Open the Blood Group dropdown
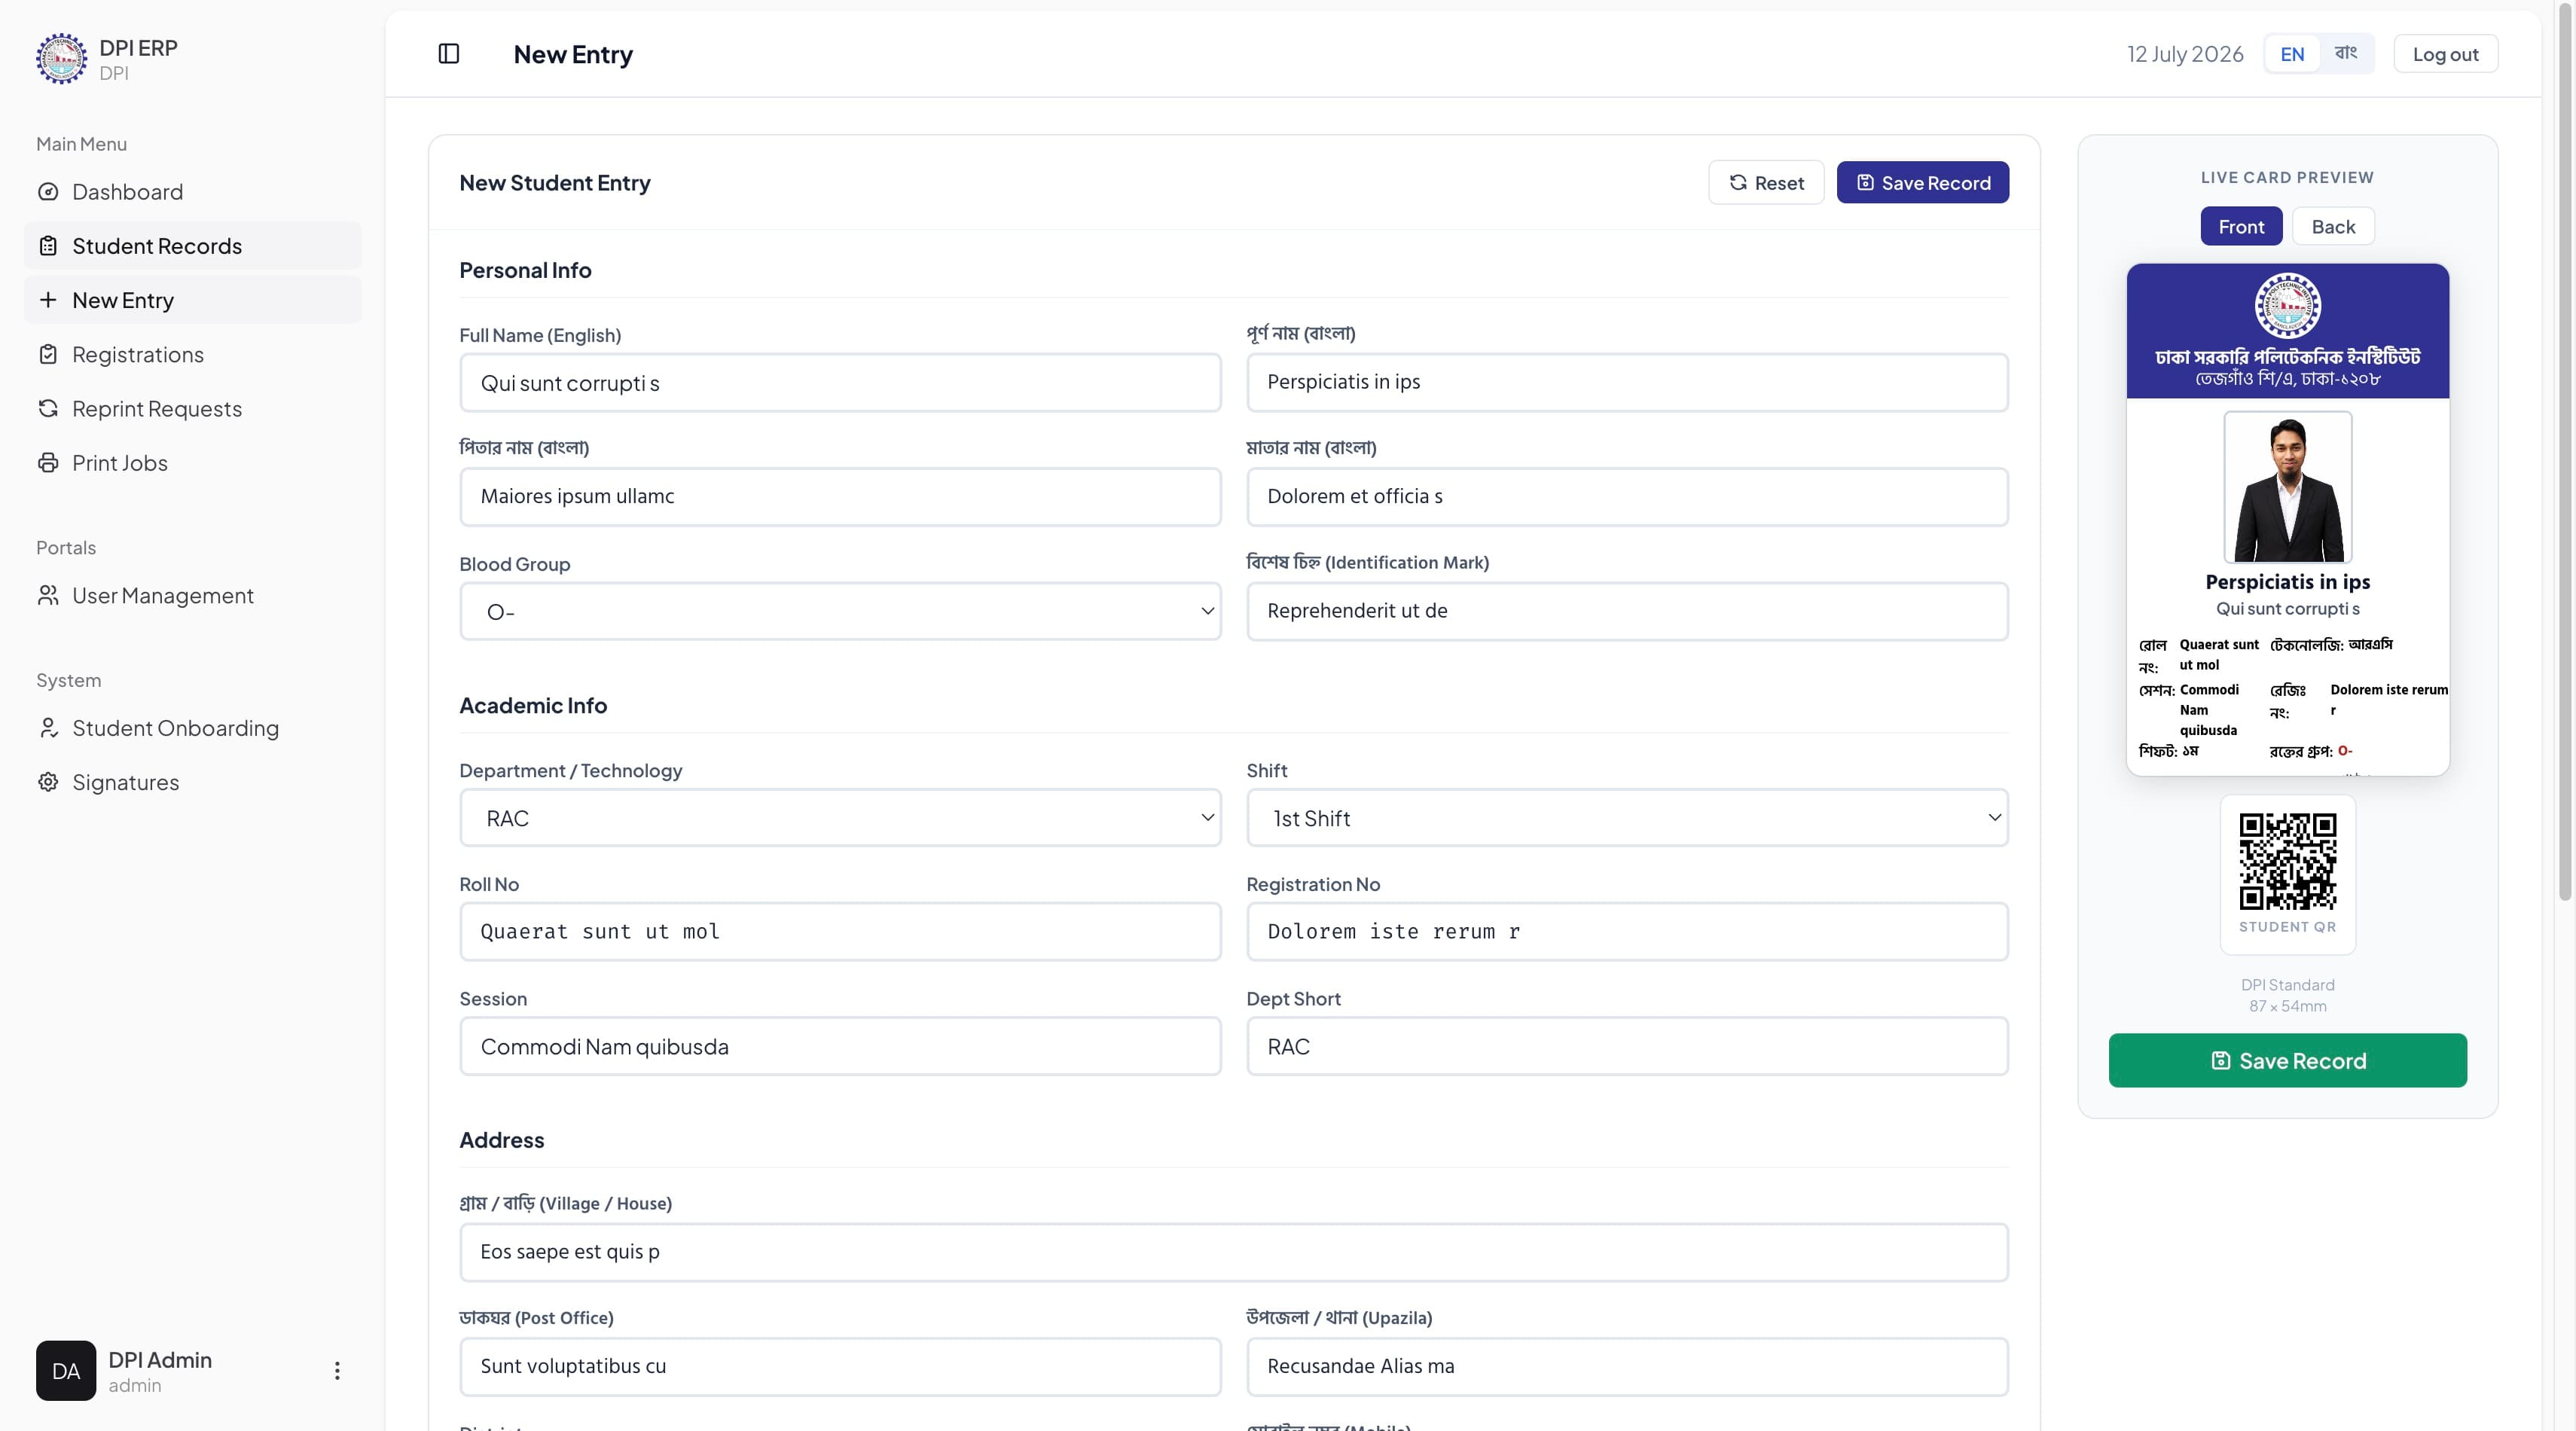 point(840,612)
